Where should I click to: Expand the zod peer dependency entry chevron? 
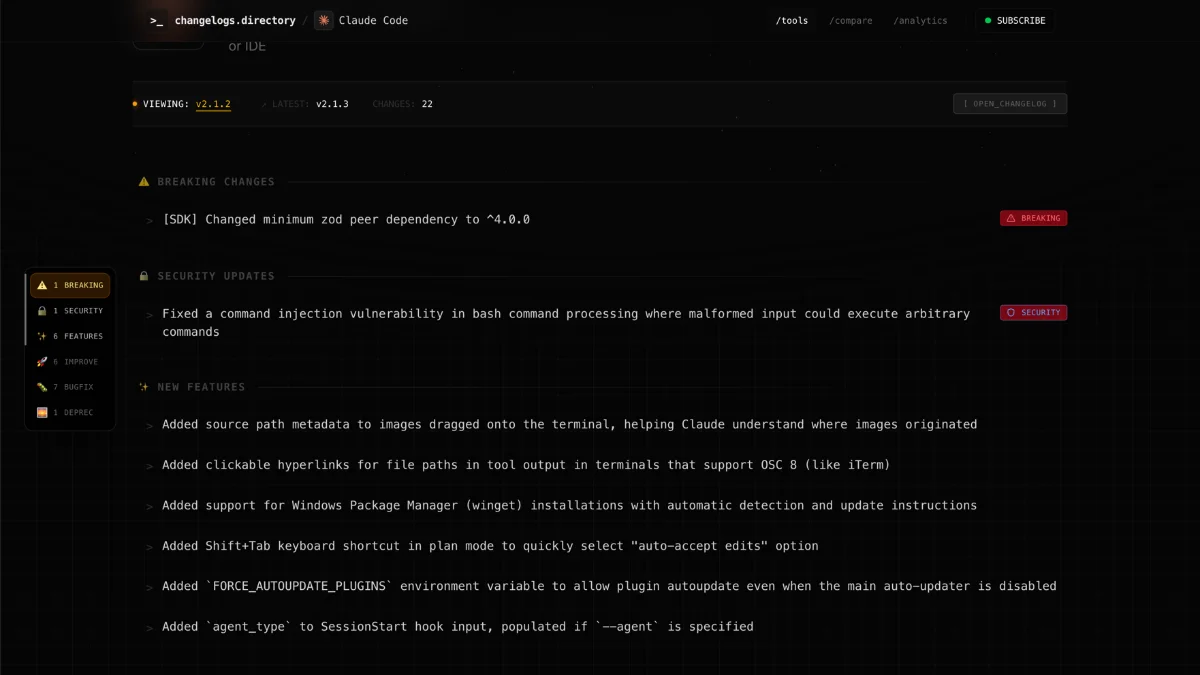point(149,219)
